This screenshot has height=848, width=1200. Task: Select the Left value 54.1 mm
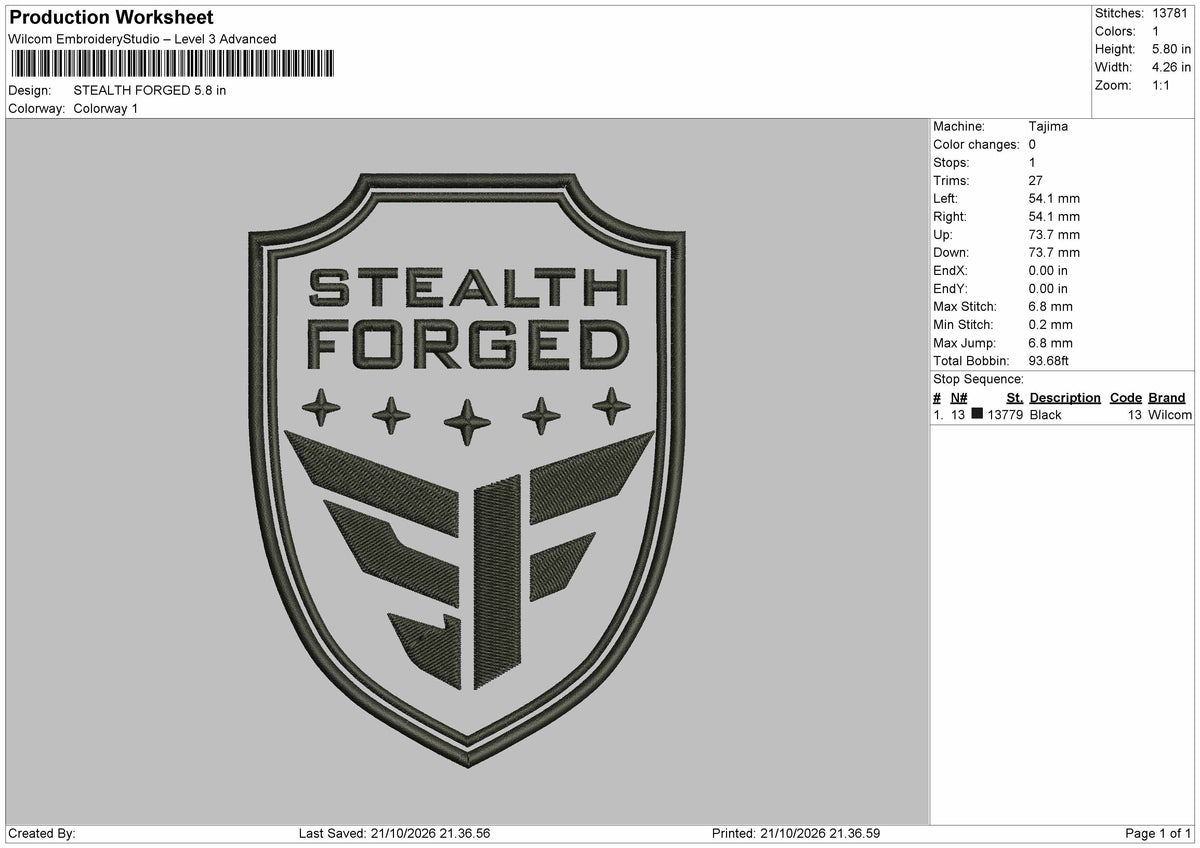[x=1054, y=198]
